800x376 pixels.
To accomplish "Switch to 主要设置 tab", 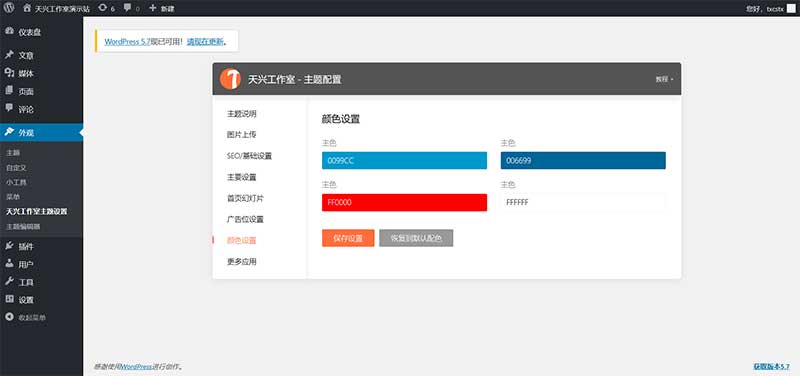I will tap(242, 177).
